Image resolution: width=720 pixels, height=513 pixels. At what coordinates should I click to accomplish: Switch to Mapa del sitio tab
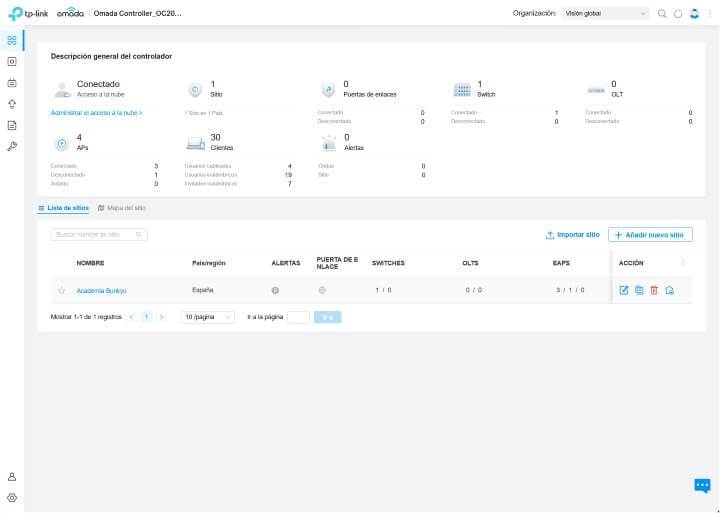[122, 208]
